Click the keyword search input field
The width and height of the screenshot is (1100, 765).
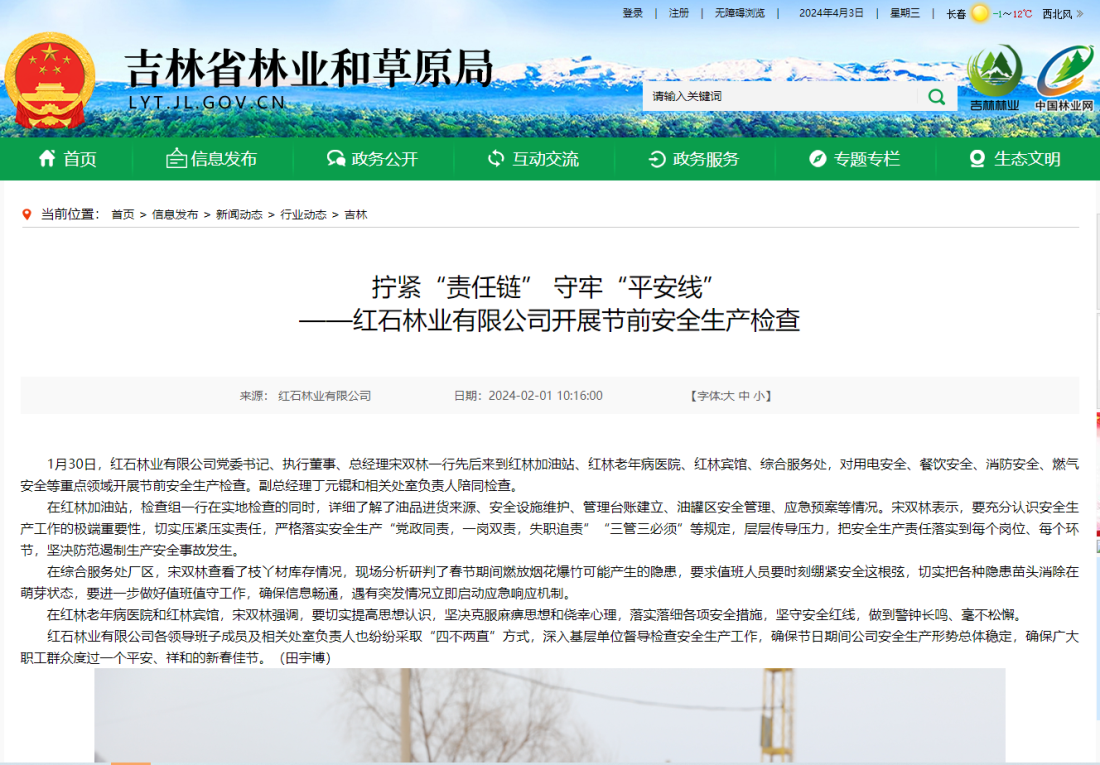pos(780,96)
